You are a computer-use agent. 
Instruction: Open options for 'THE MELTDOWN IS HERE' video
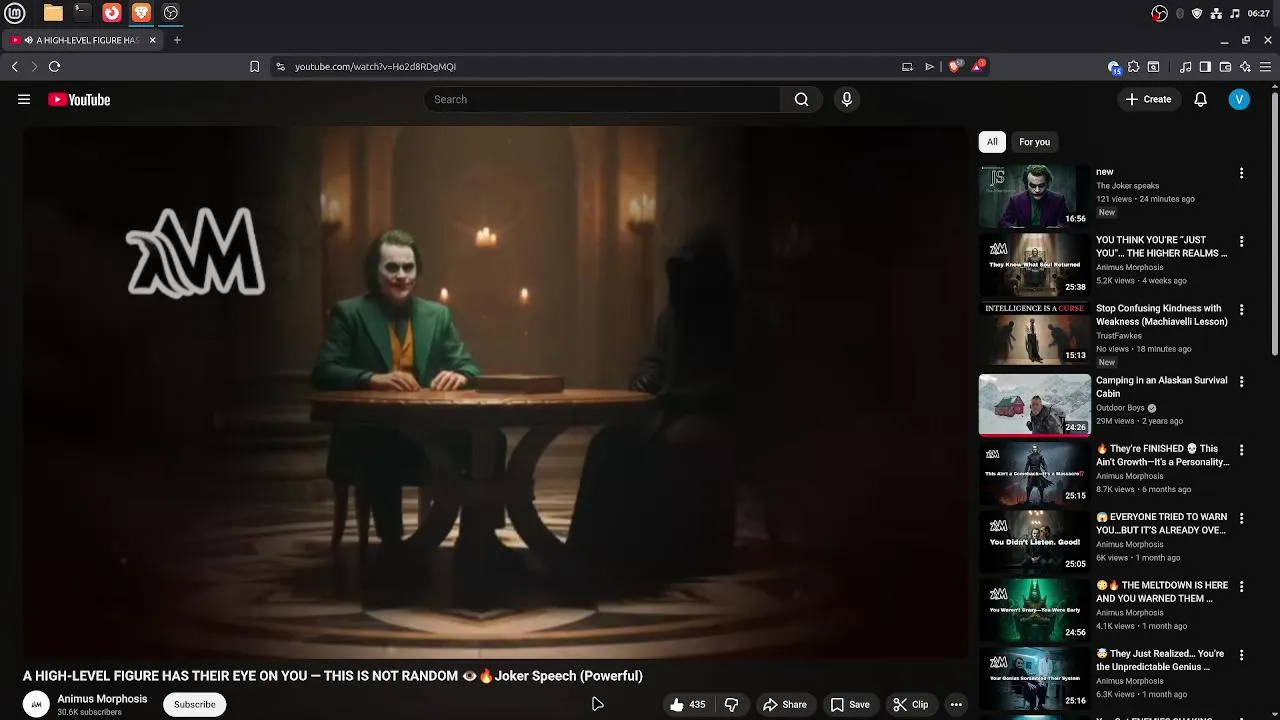[1241, 587]
